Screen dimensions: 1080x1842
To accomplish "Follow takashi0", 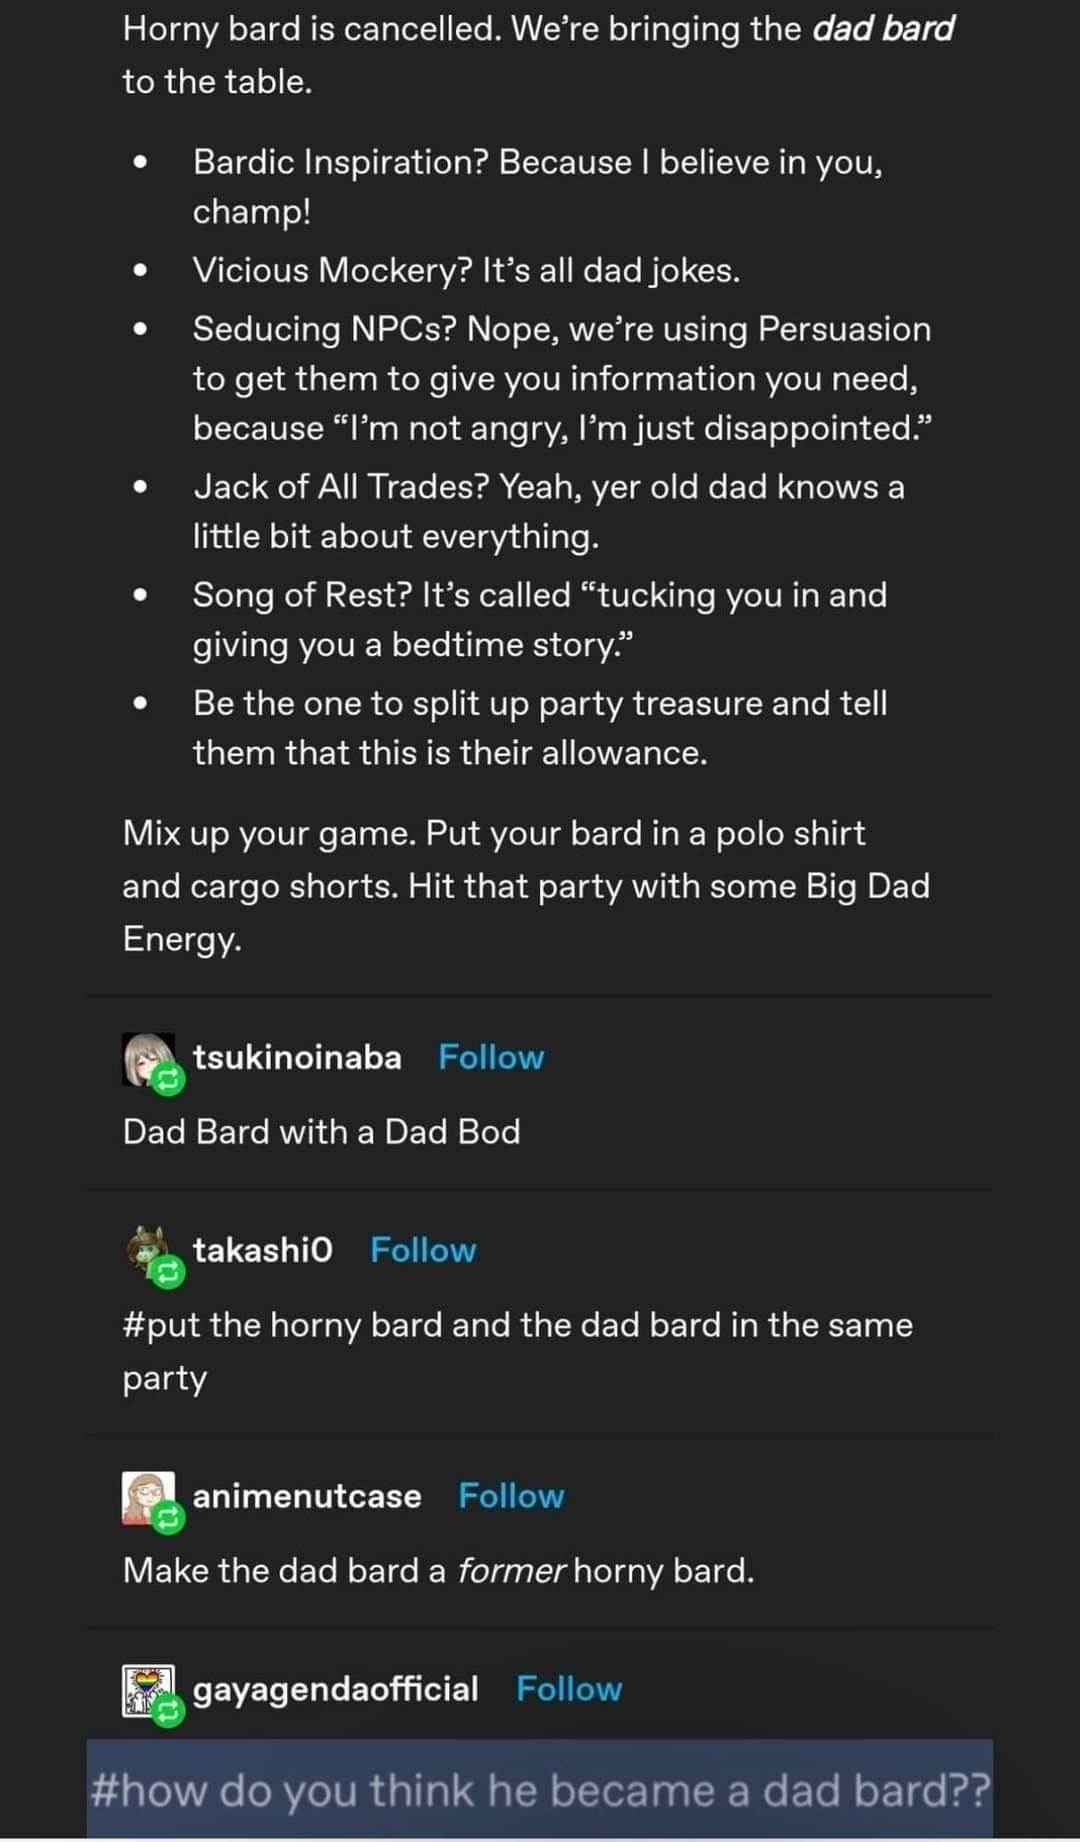I will (423, 1250).
